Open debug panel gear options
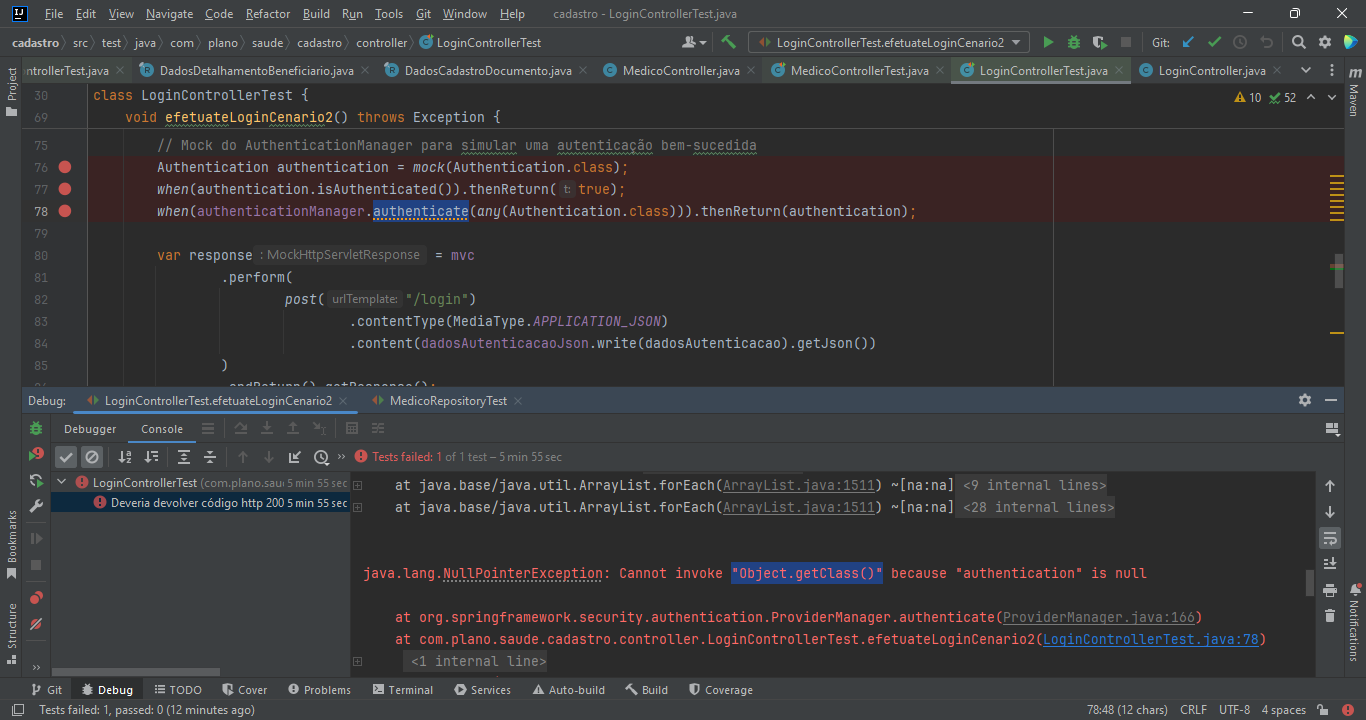Image resolution: width=1366 pixels, height=720 pixels. coord(1305,400)
